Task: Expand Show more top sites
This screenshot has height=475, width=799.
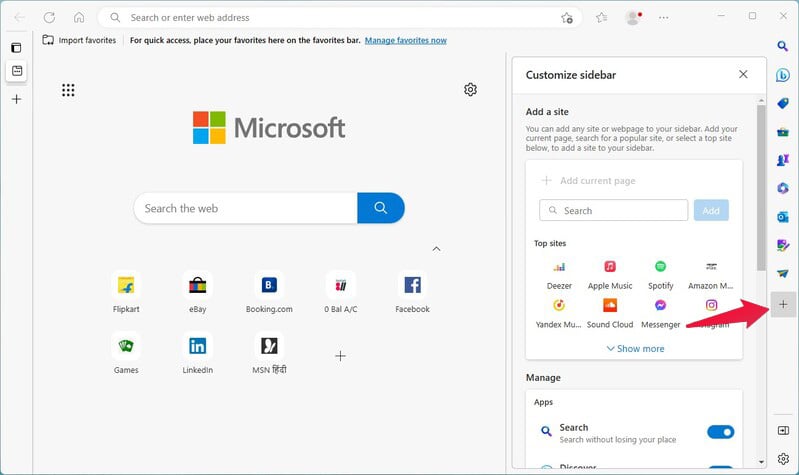Action: (x=635, y=349)
